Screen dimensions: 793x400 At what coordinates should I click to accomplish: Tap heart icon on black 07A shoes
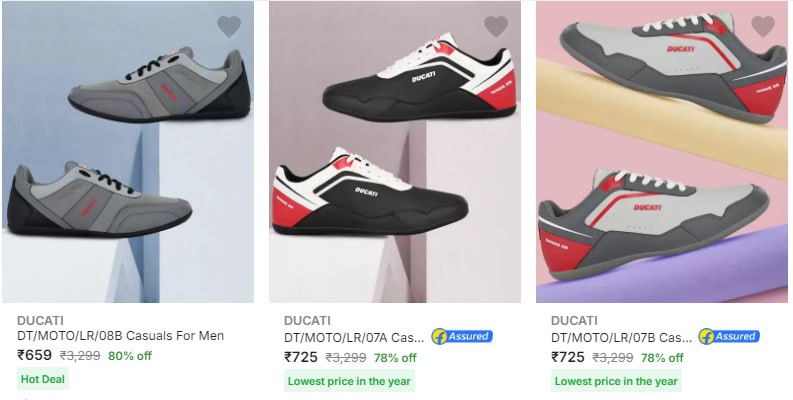[496, 27]
